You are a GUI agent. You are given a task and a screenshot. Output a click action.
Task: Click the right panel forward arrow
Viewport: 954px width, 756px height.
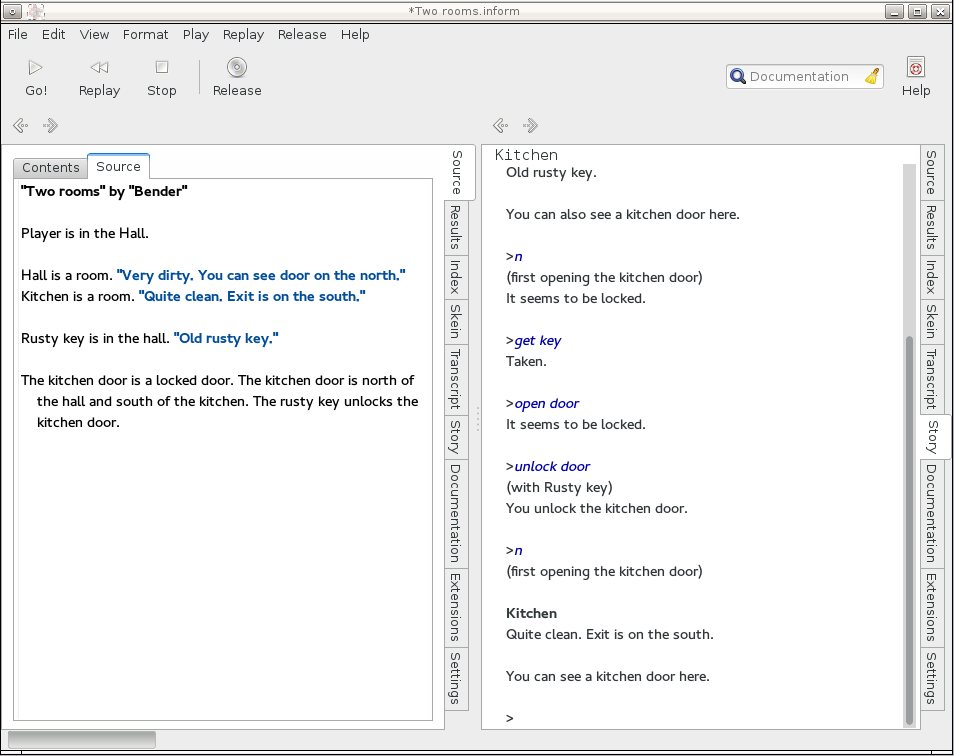[x=531, y=126]
